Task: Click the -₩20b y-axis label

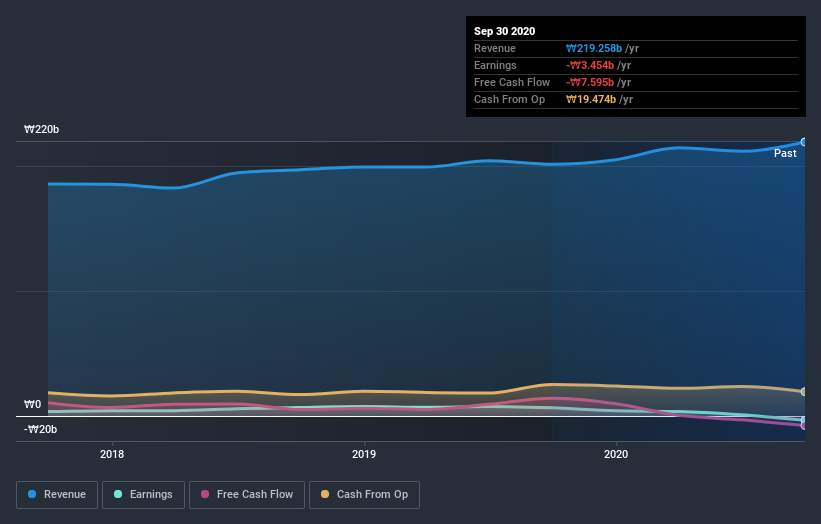Action: point(40,429)
